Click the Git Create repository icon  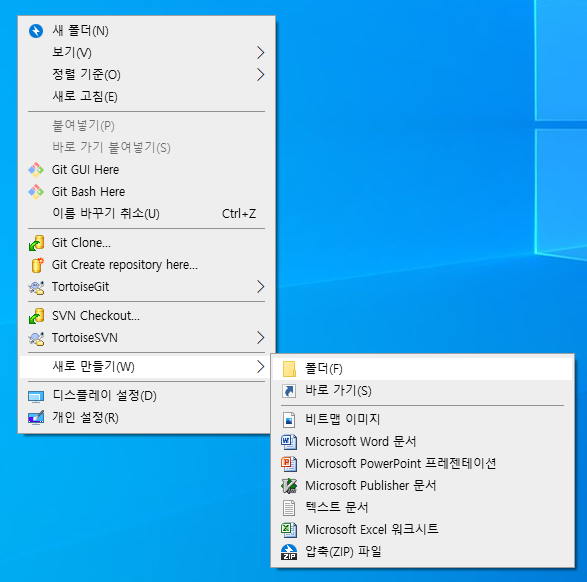tap(37, 265)
